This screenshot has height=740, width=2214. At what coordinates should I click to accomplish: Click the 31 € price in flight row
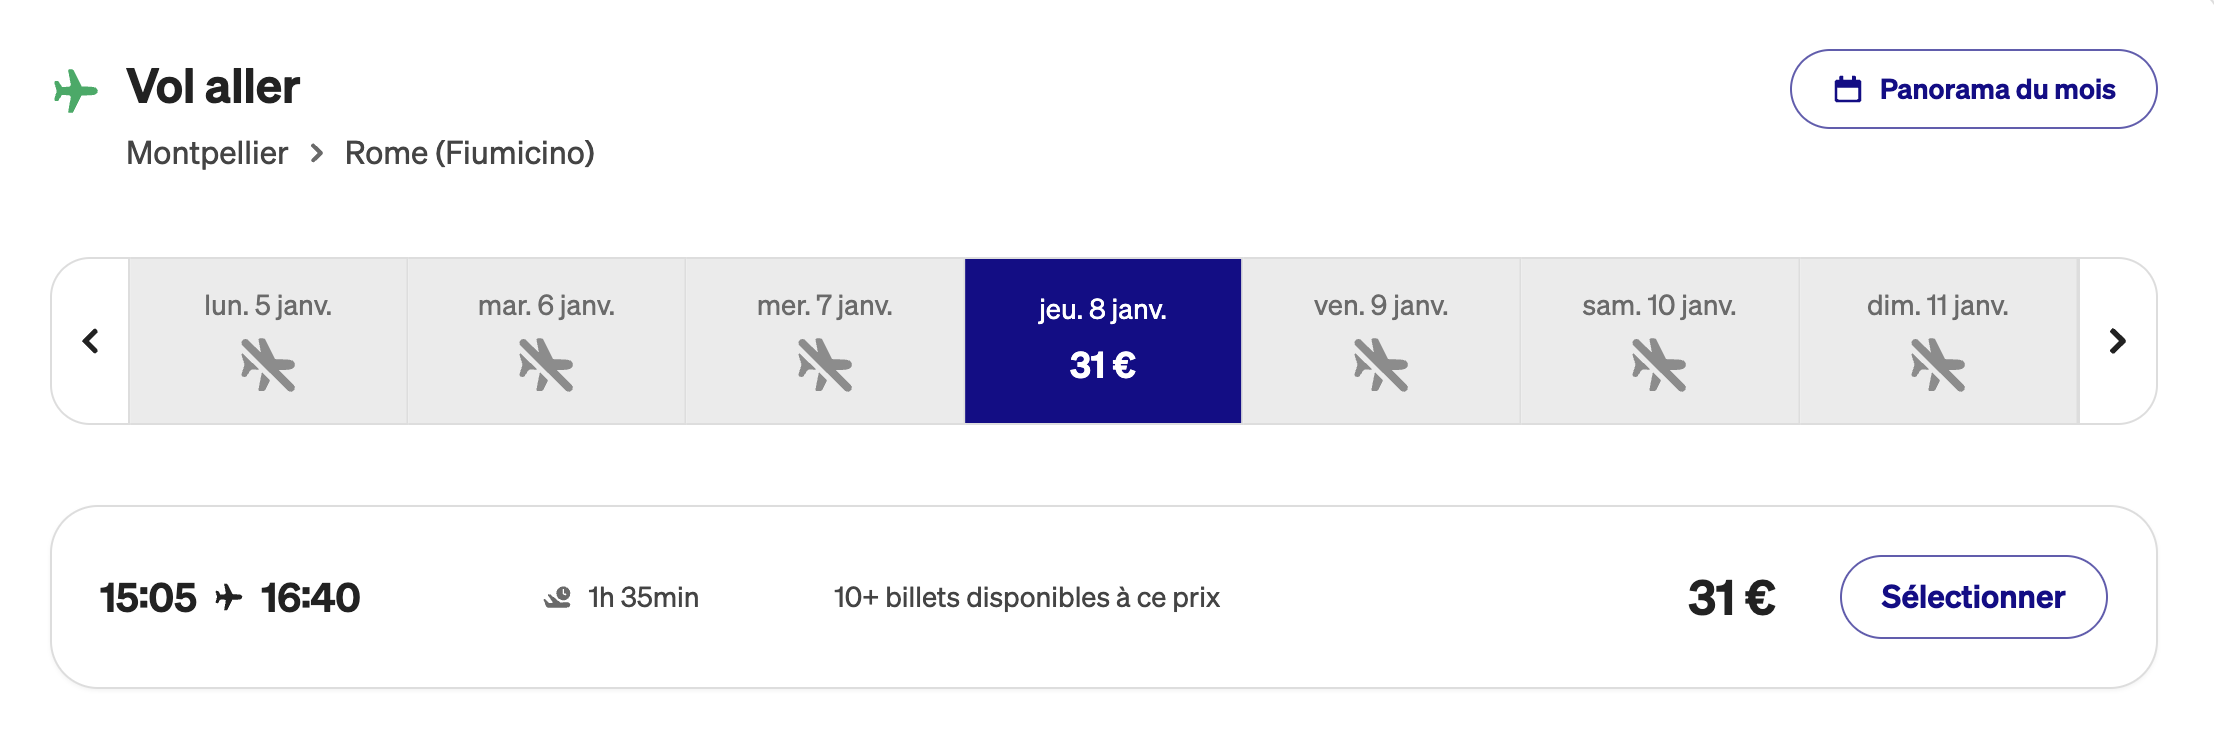(x=1731, y=598)
